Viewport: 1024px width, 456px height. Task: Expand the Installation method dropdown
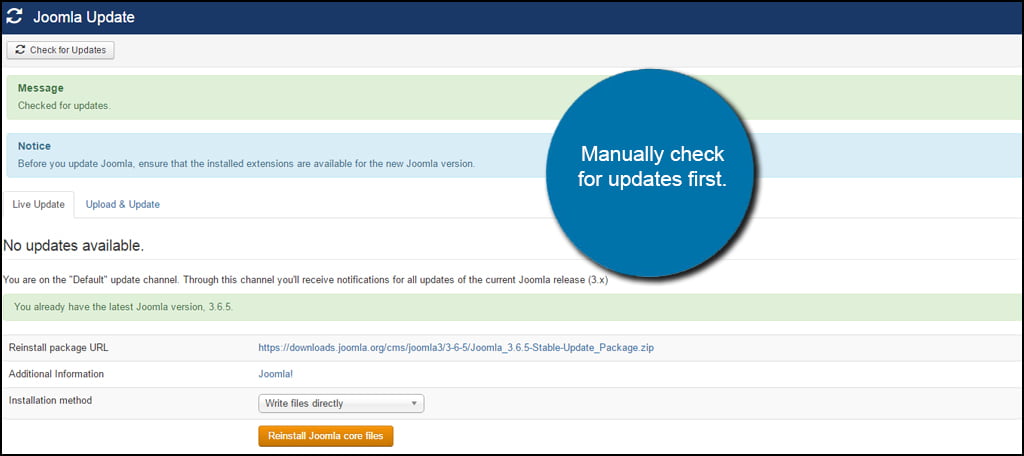click(341, 404)
